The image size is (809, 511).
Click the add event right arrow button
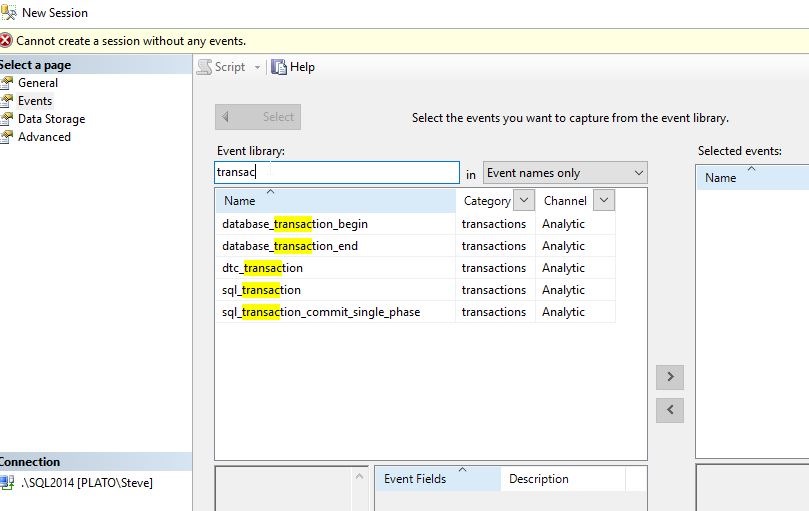(x=670, y=377)
